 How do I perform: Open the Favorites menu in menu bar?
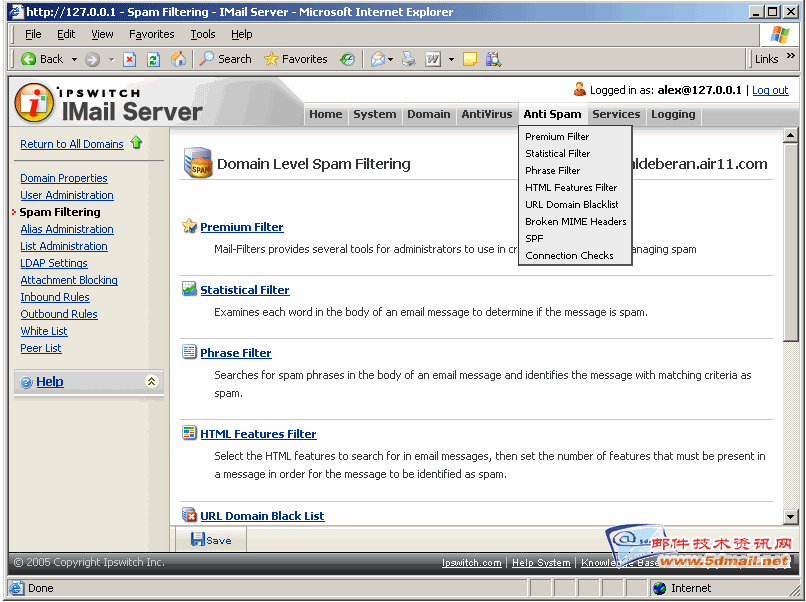click(151, 34)
